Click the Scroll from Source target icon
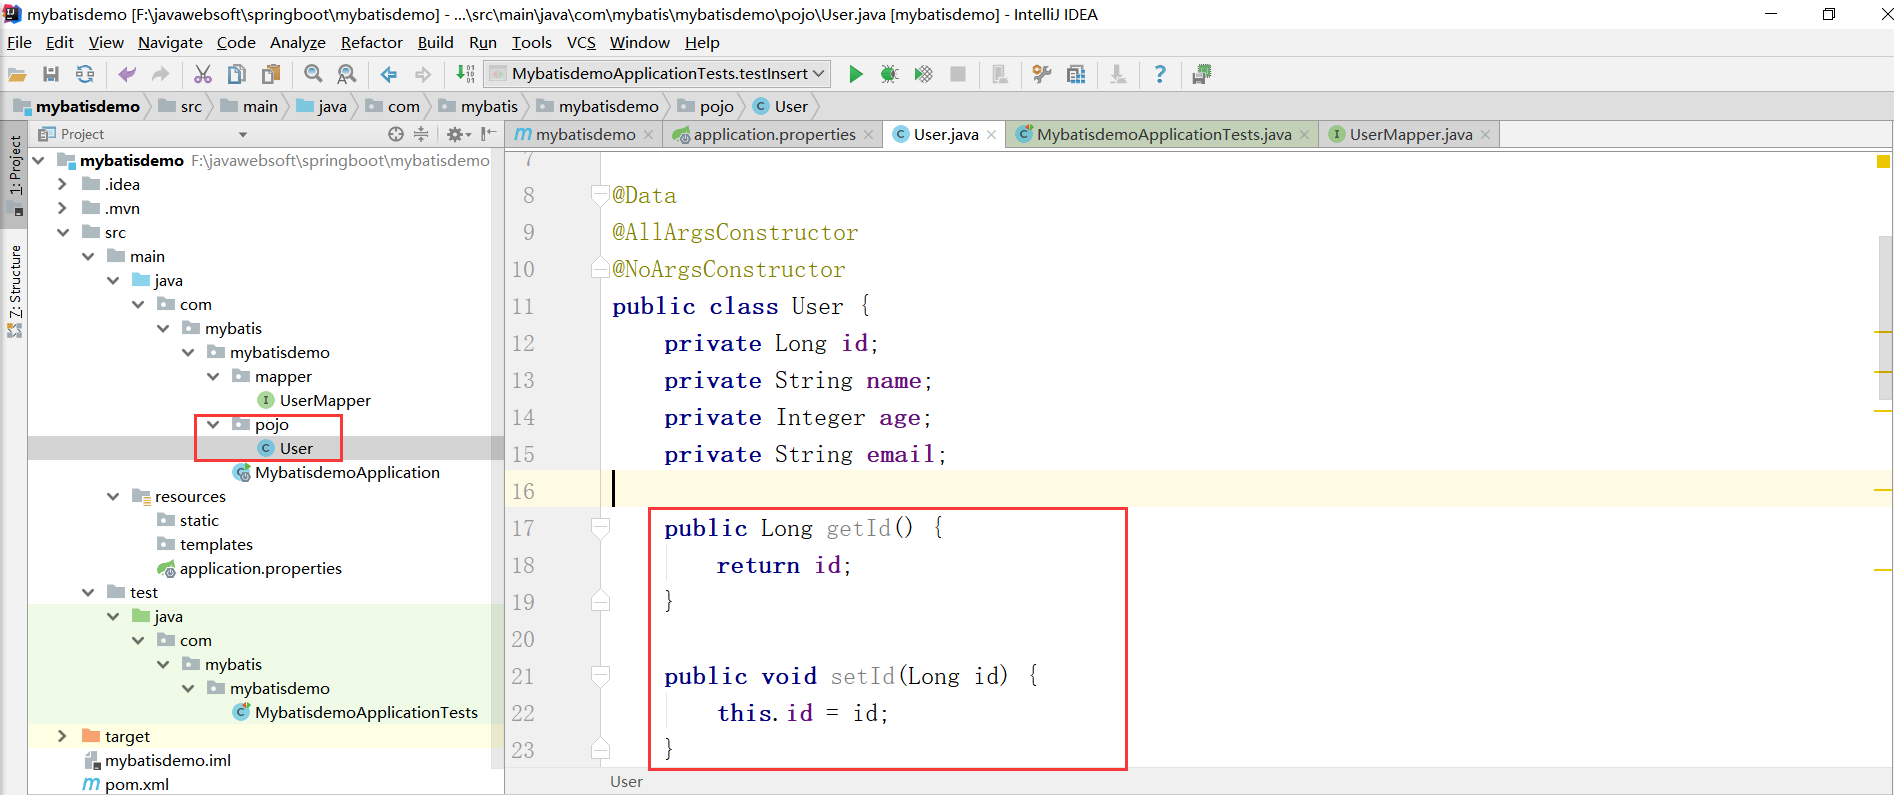The height and width of the screenshot is (795, 1894). [396, 134]
